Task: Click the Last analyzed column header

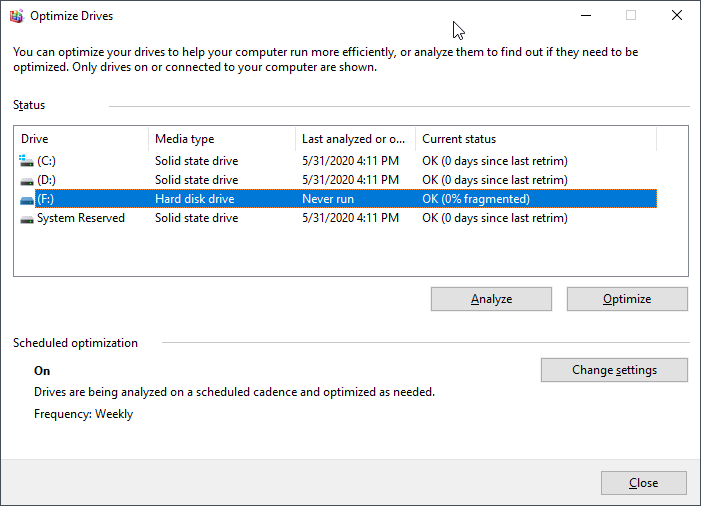Action: (x=354, y=139)
